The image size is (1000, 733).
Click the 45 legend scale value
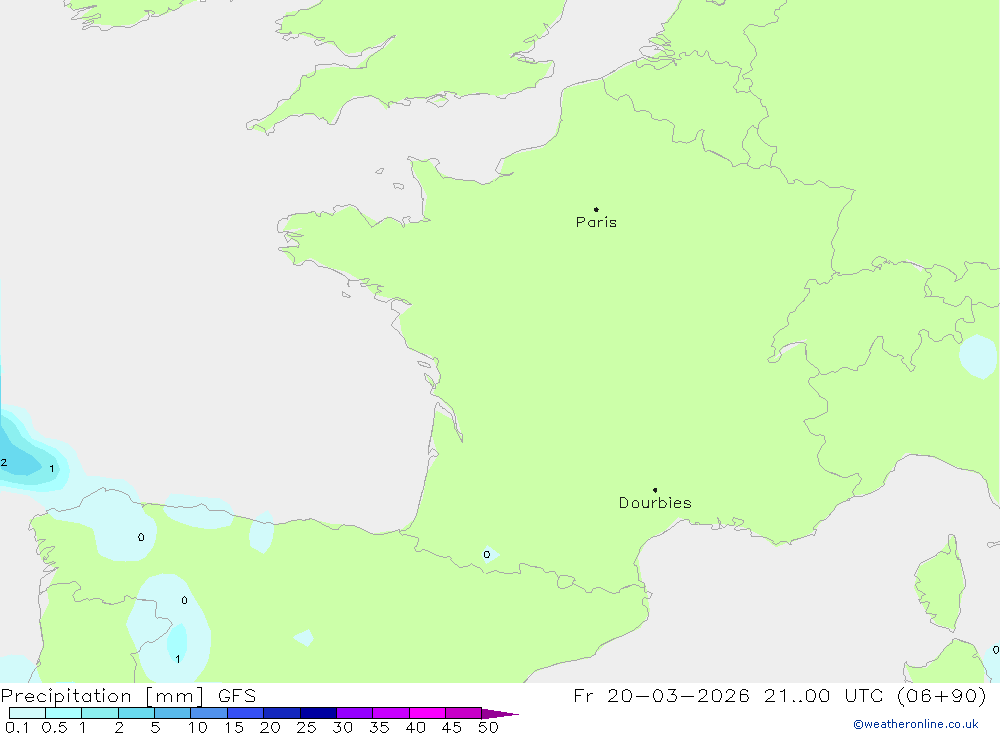pyautogui.click(x=452, y=727)
